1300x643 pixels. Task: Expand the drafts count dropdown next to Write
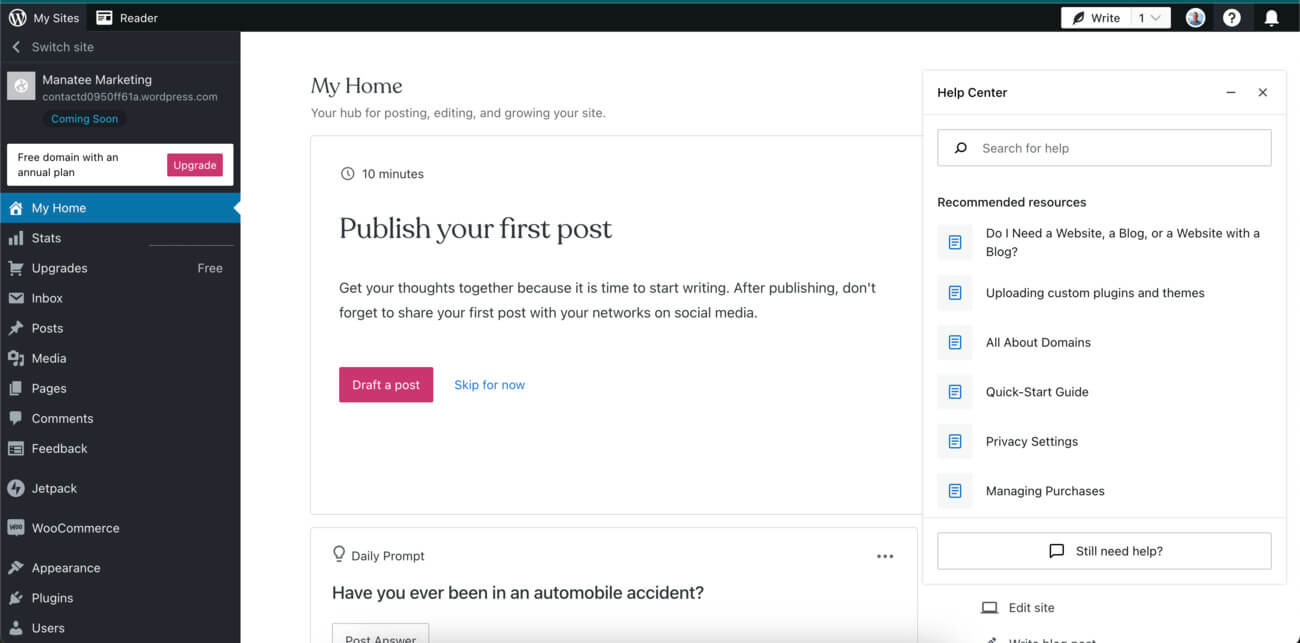(x=1150, y=17)
